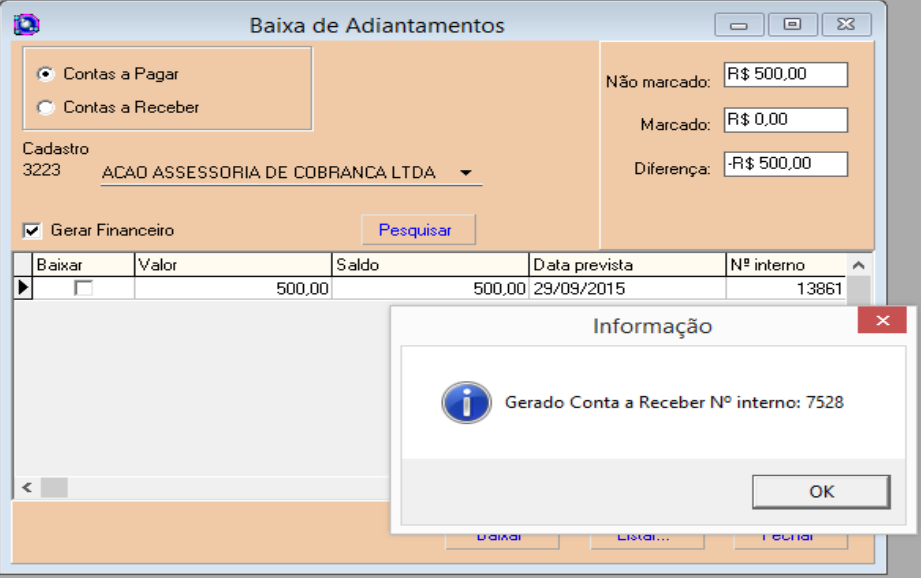This screenshot has width=921, height=578.
Task: Click the Valor column header
Action: click(230, 264)
